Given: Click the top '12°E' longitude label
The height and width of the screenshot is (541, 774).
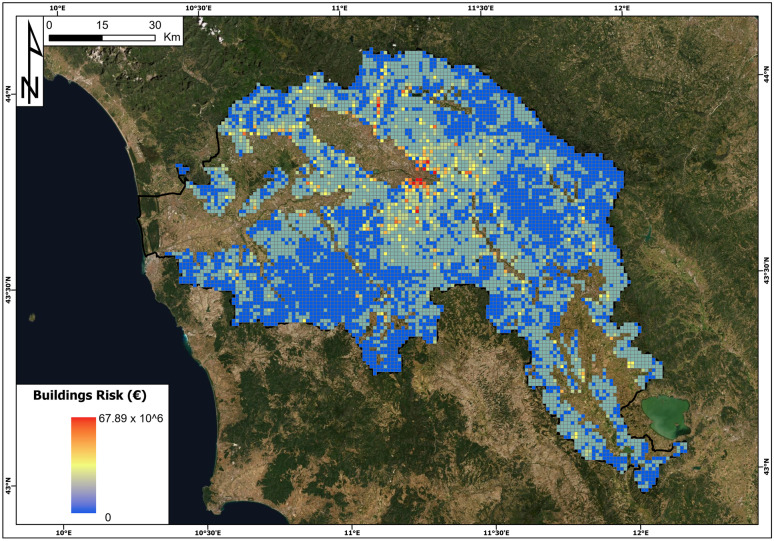Looking at the screenshot, I should click(622, 8).
